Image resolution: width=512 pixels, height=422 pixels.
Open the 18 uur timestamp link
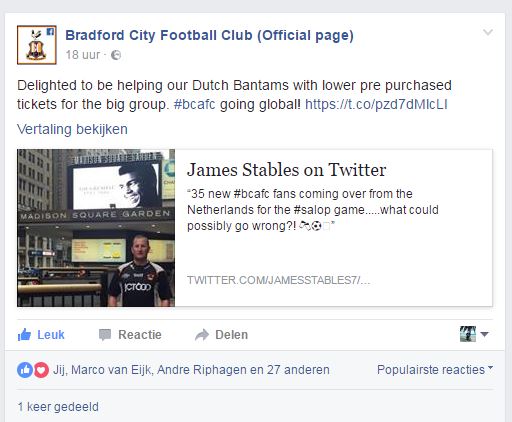[x=83, y=55]
